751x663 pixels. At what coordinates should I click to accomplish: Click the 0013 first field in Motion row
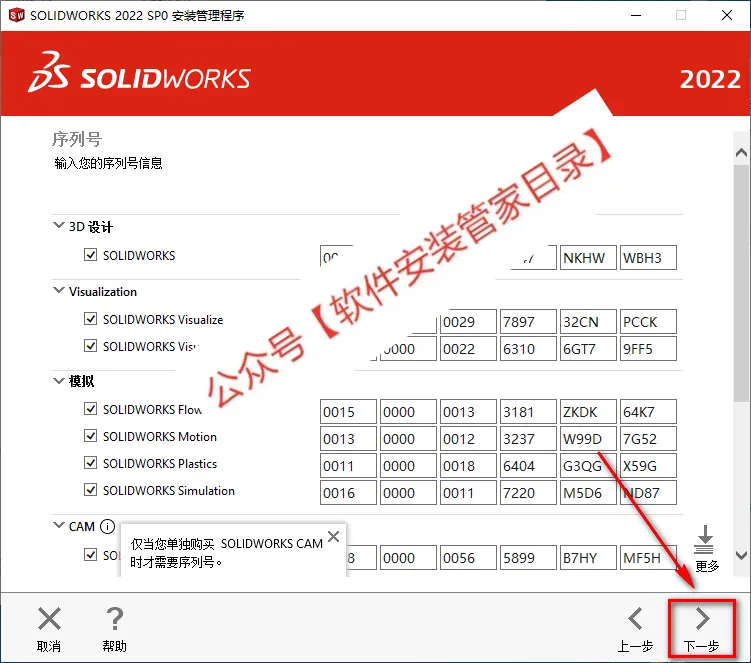pyautogui.click(x=348, y=438)
